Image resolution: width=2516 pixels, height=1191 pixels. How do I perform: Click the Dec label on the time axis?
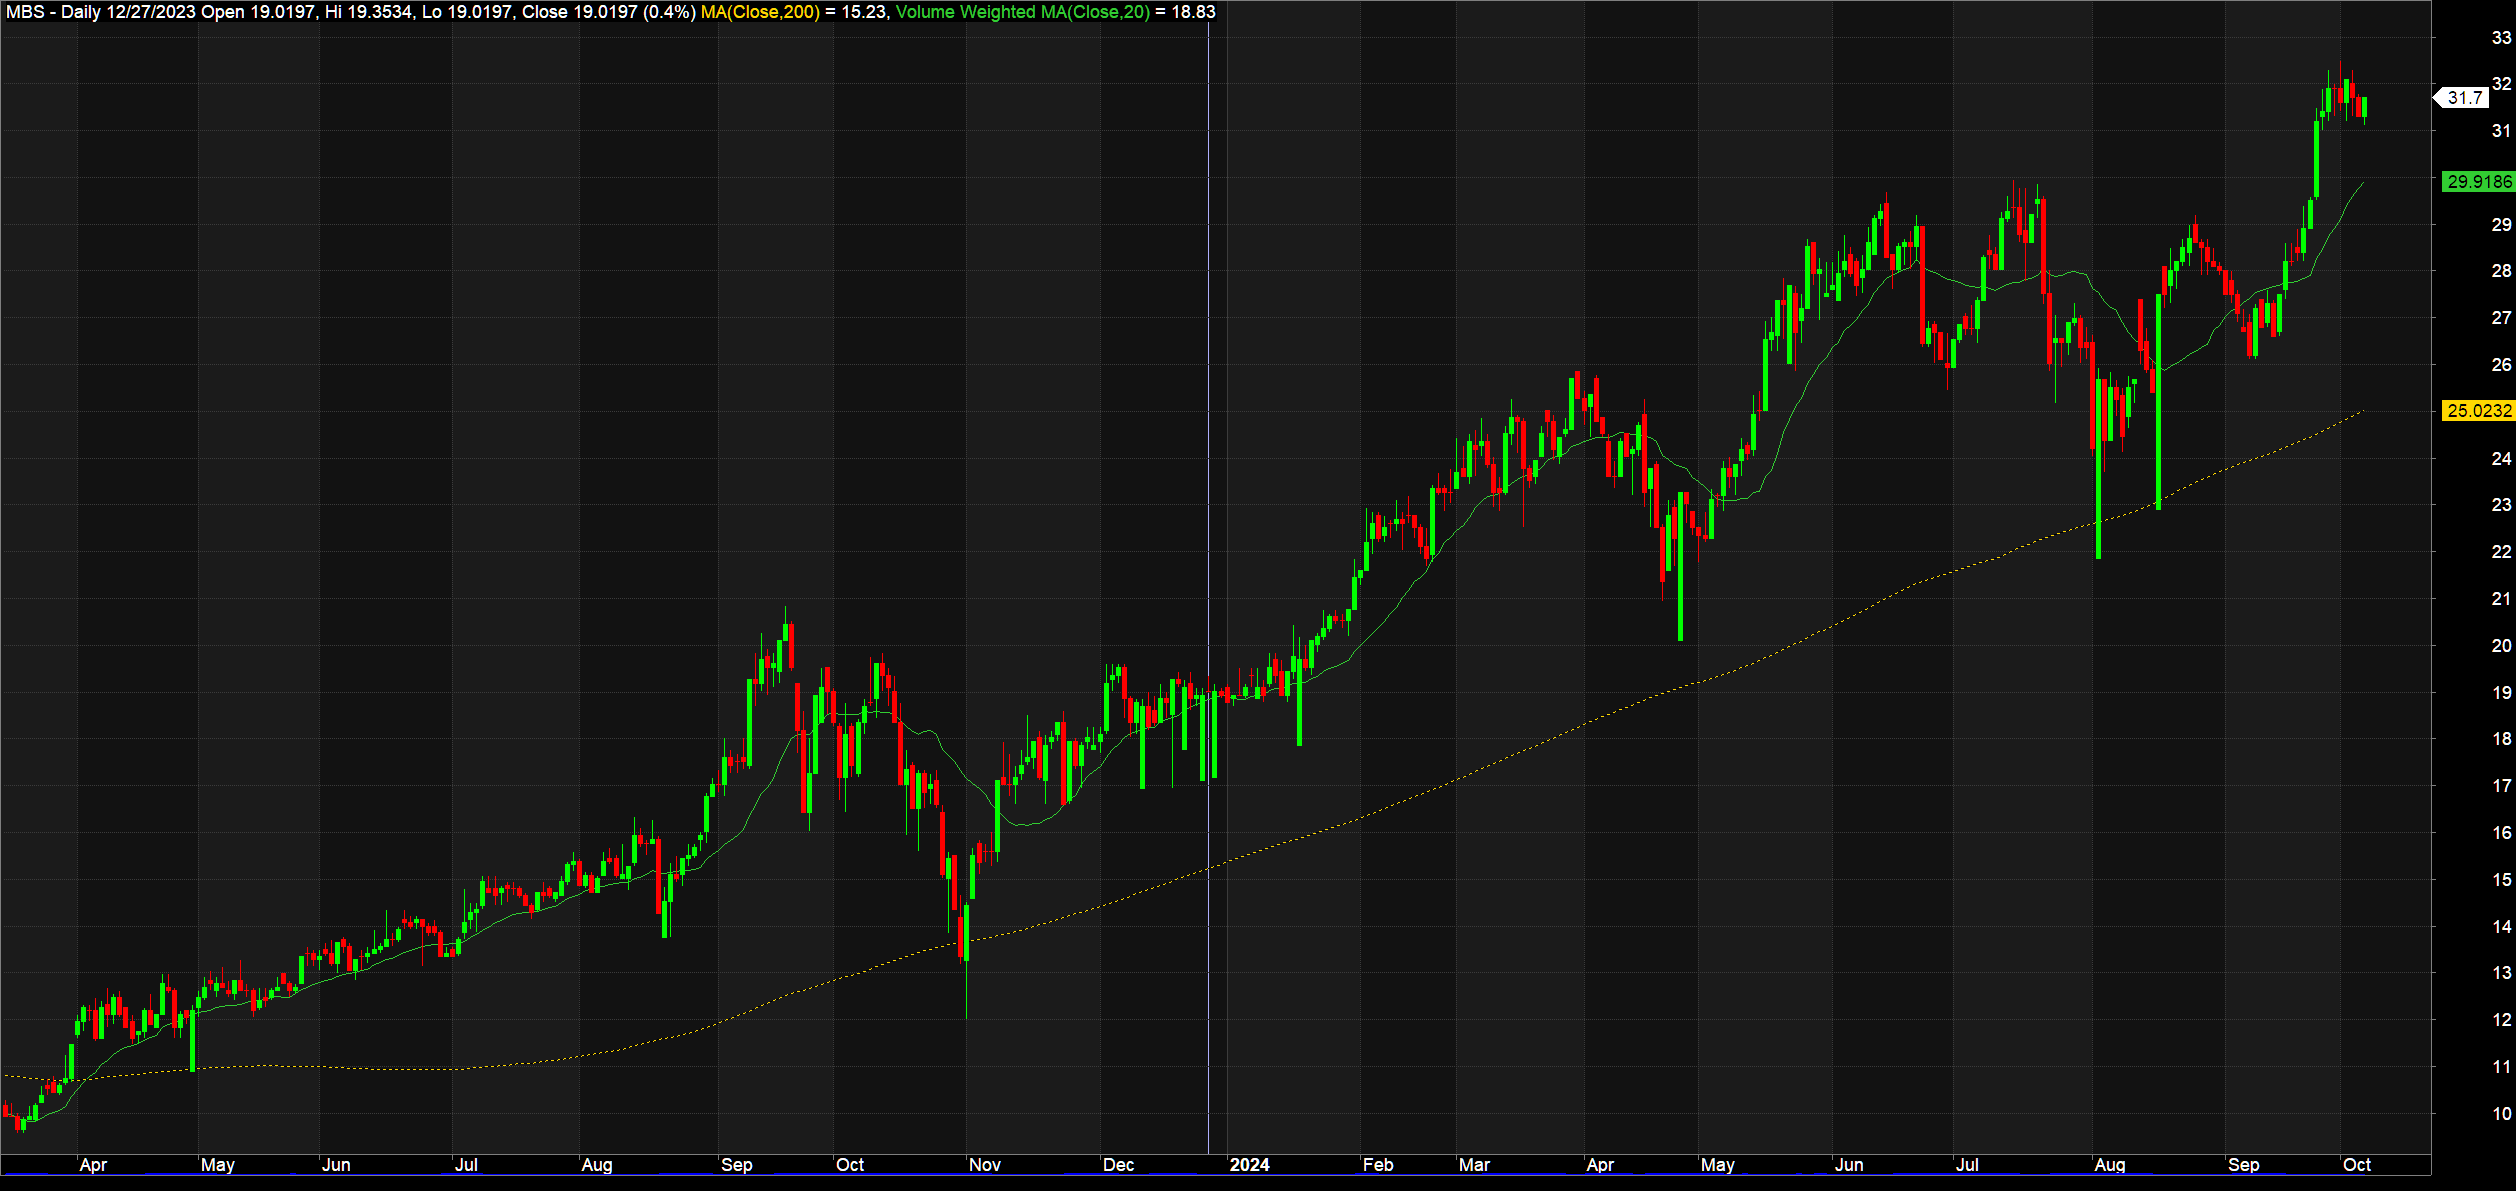point(1118,1164)
